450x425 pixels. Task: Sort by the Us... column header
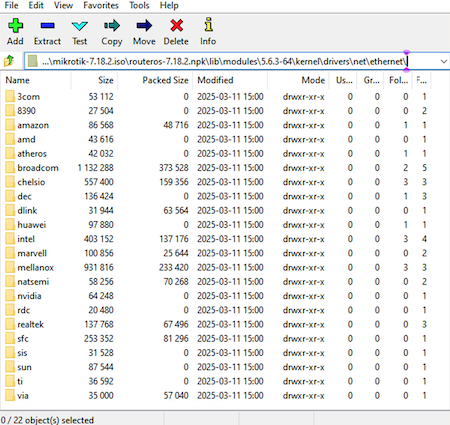coord(343,80)
